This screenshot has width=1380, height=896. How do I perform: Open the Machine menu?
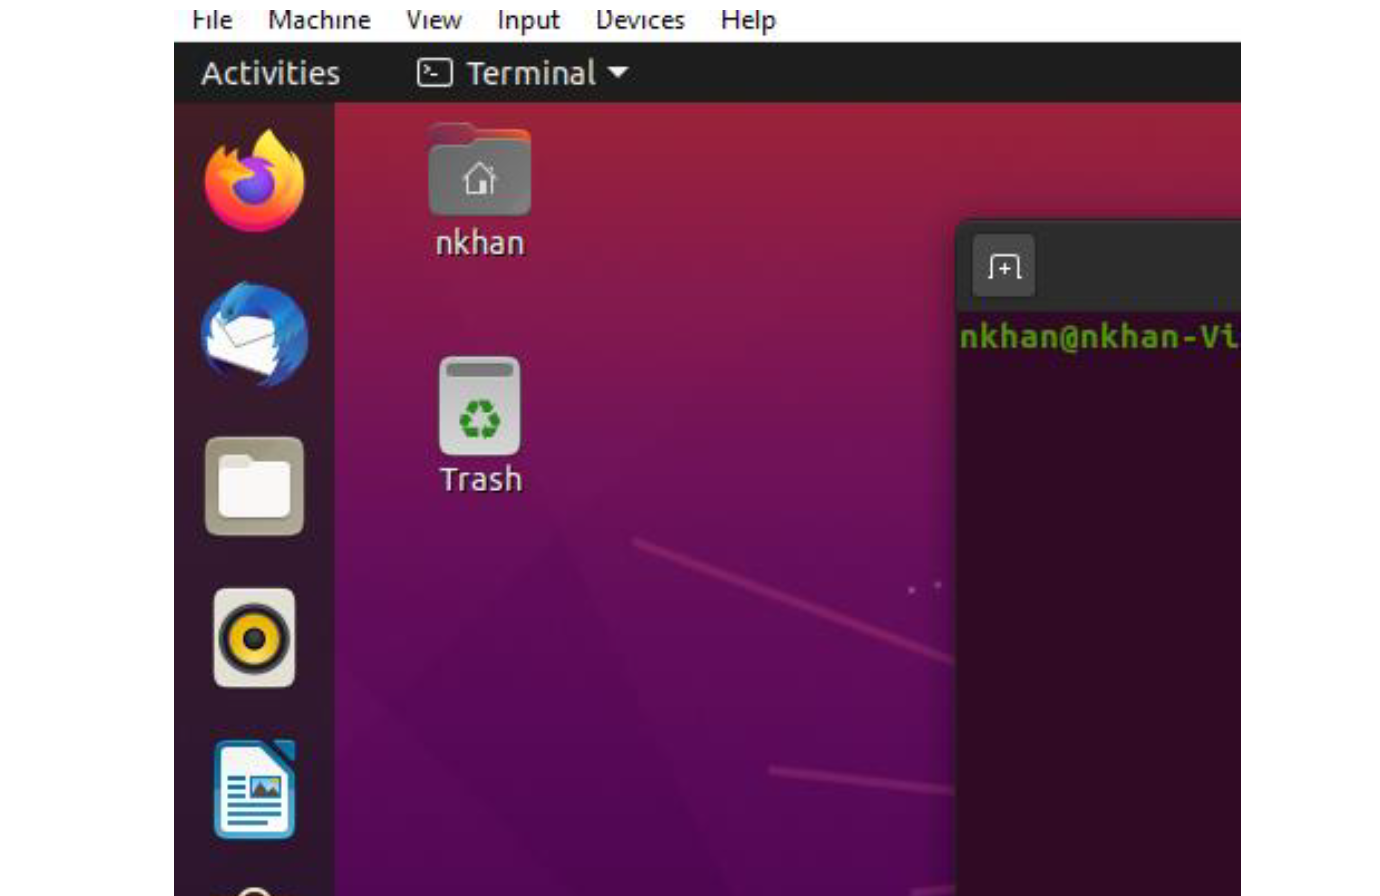(x=319, y=20)
